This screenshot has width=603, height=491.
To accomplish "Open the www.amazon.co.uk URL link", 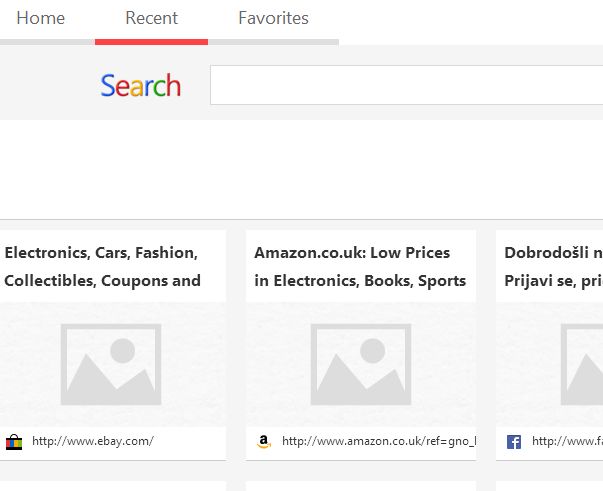I will coord(378,441).
